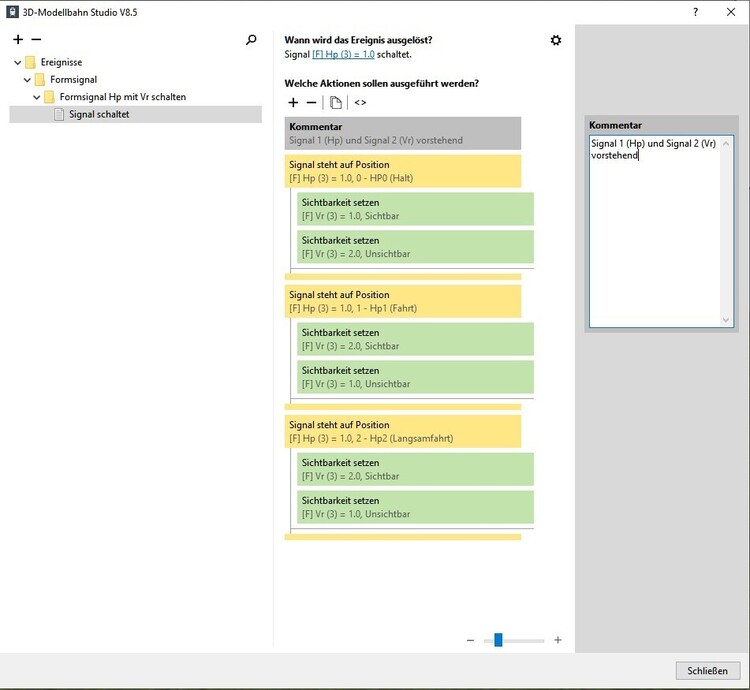The height and width of the screenshot is (690, 750).
Task: Switch to script view with the code icon
Action: (360, 102)
